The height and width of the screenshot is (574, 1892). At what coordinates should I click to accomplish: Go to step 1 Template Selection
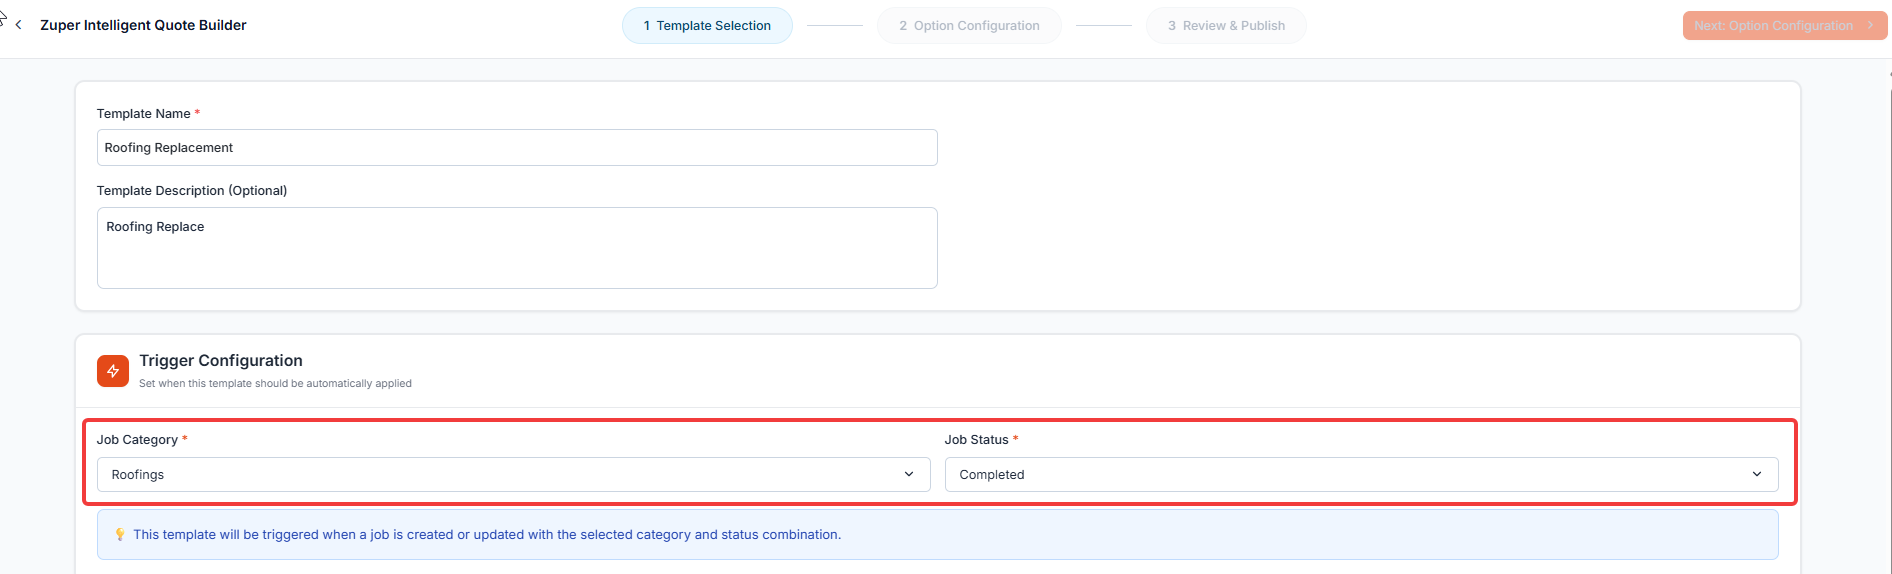point(707,26)
